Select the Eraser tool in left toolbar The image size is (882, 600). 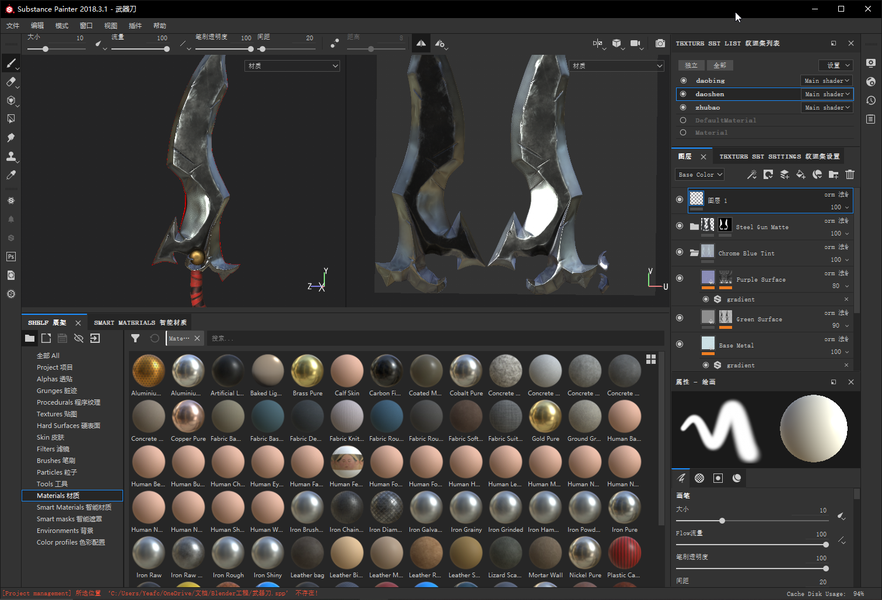[11, 82]
